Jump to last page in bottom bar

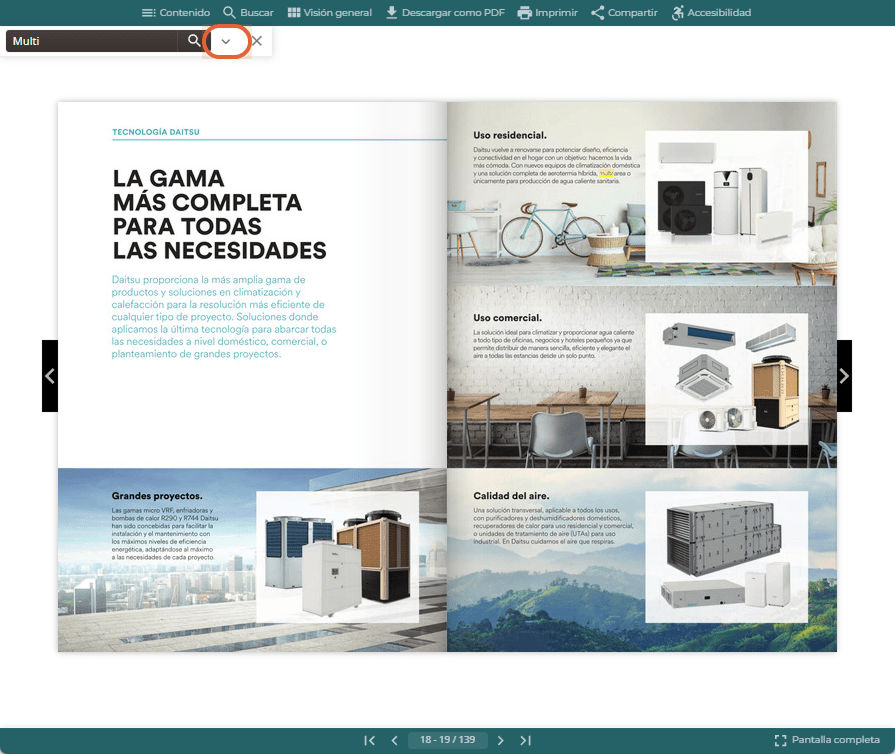coord(526,740)
